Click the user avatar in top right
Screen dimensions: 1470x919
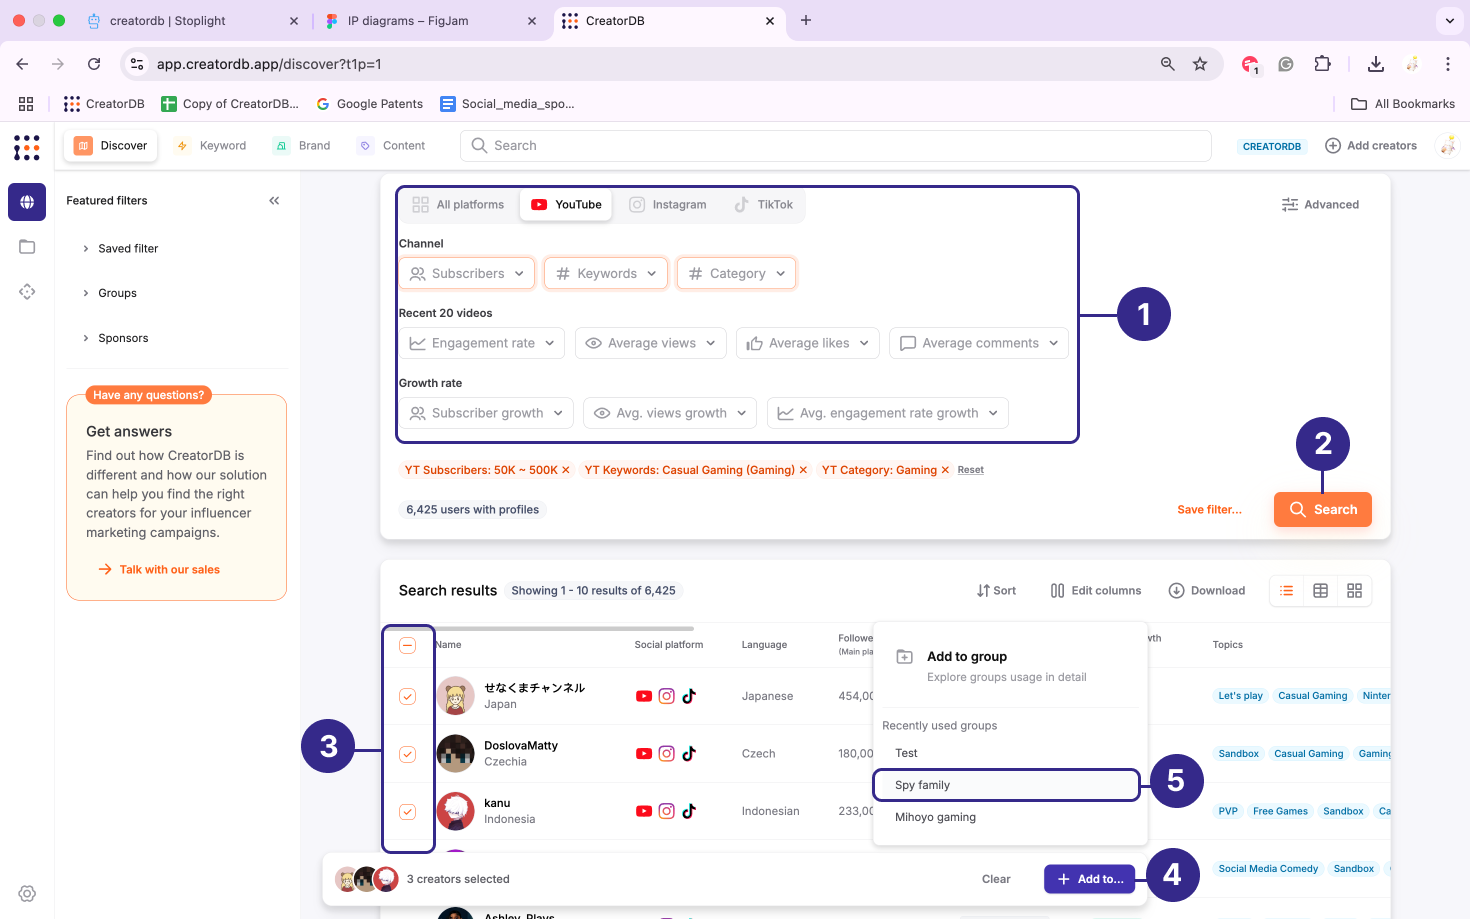[1447, 146]
